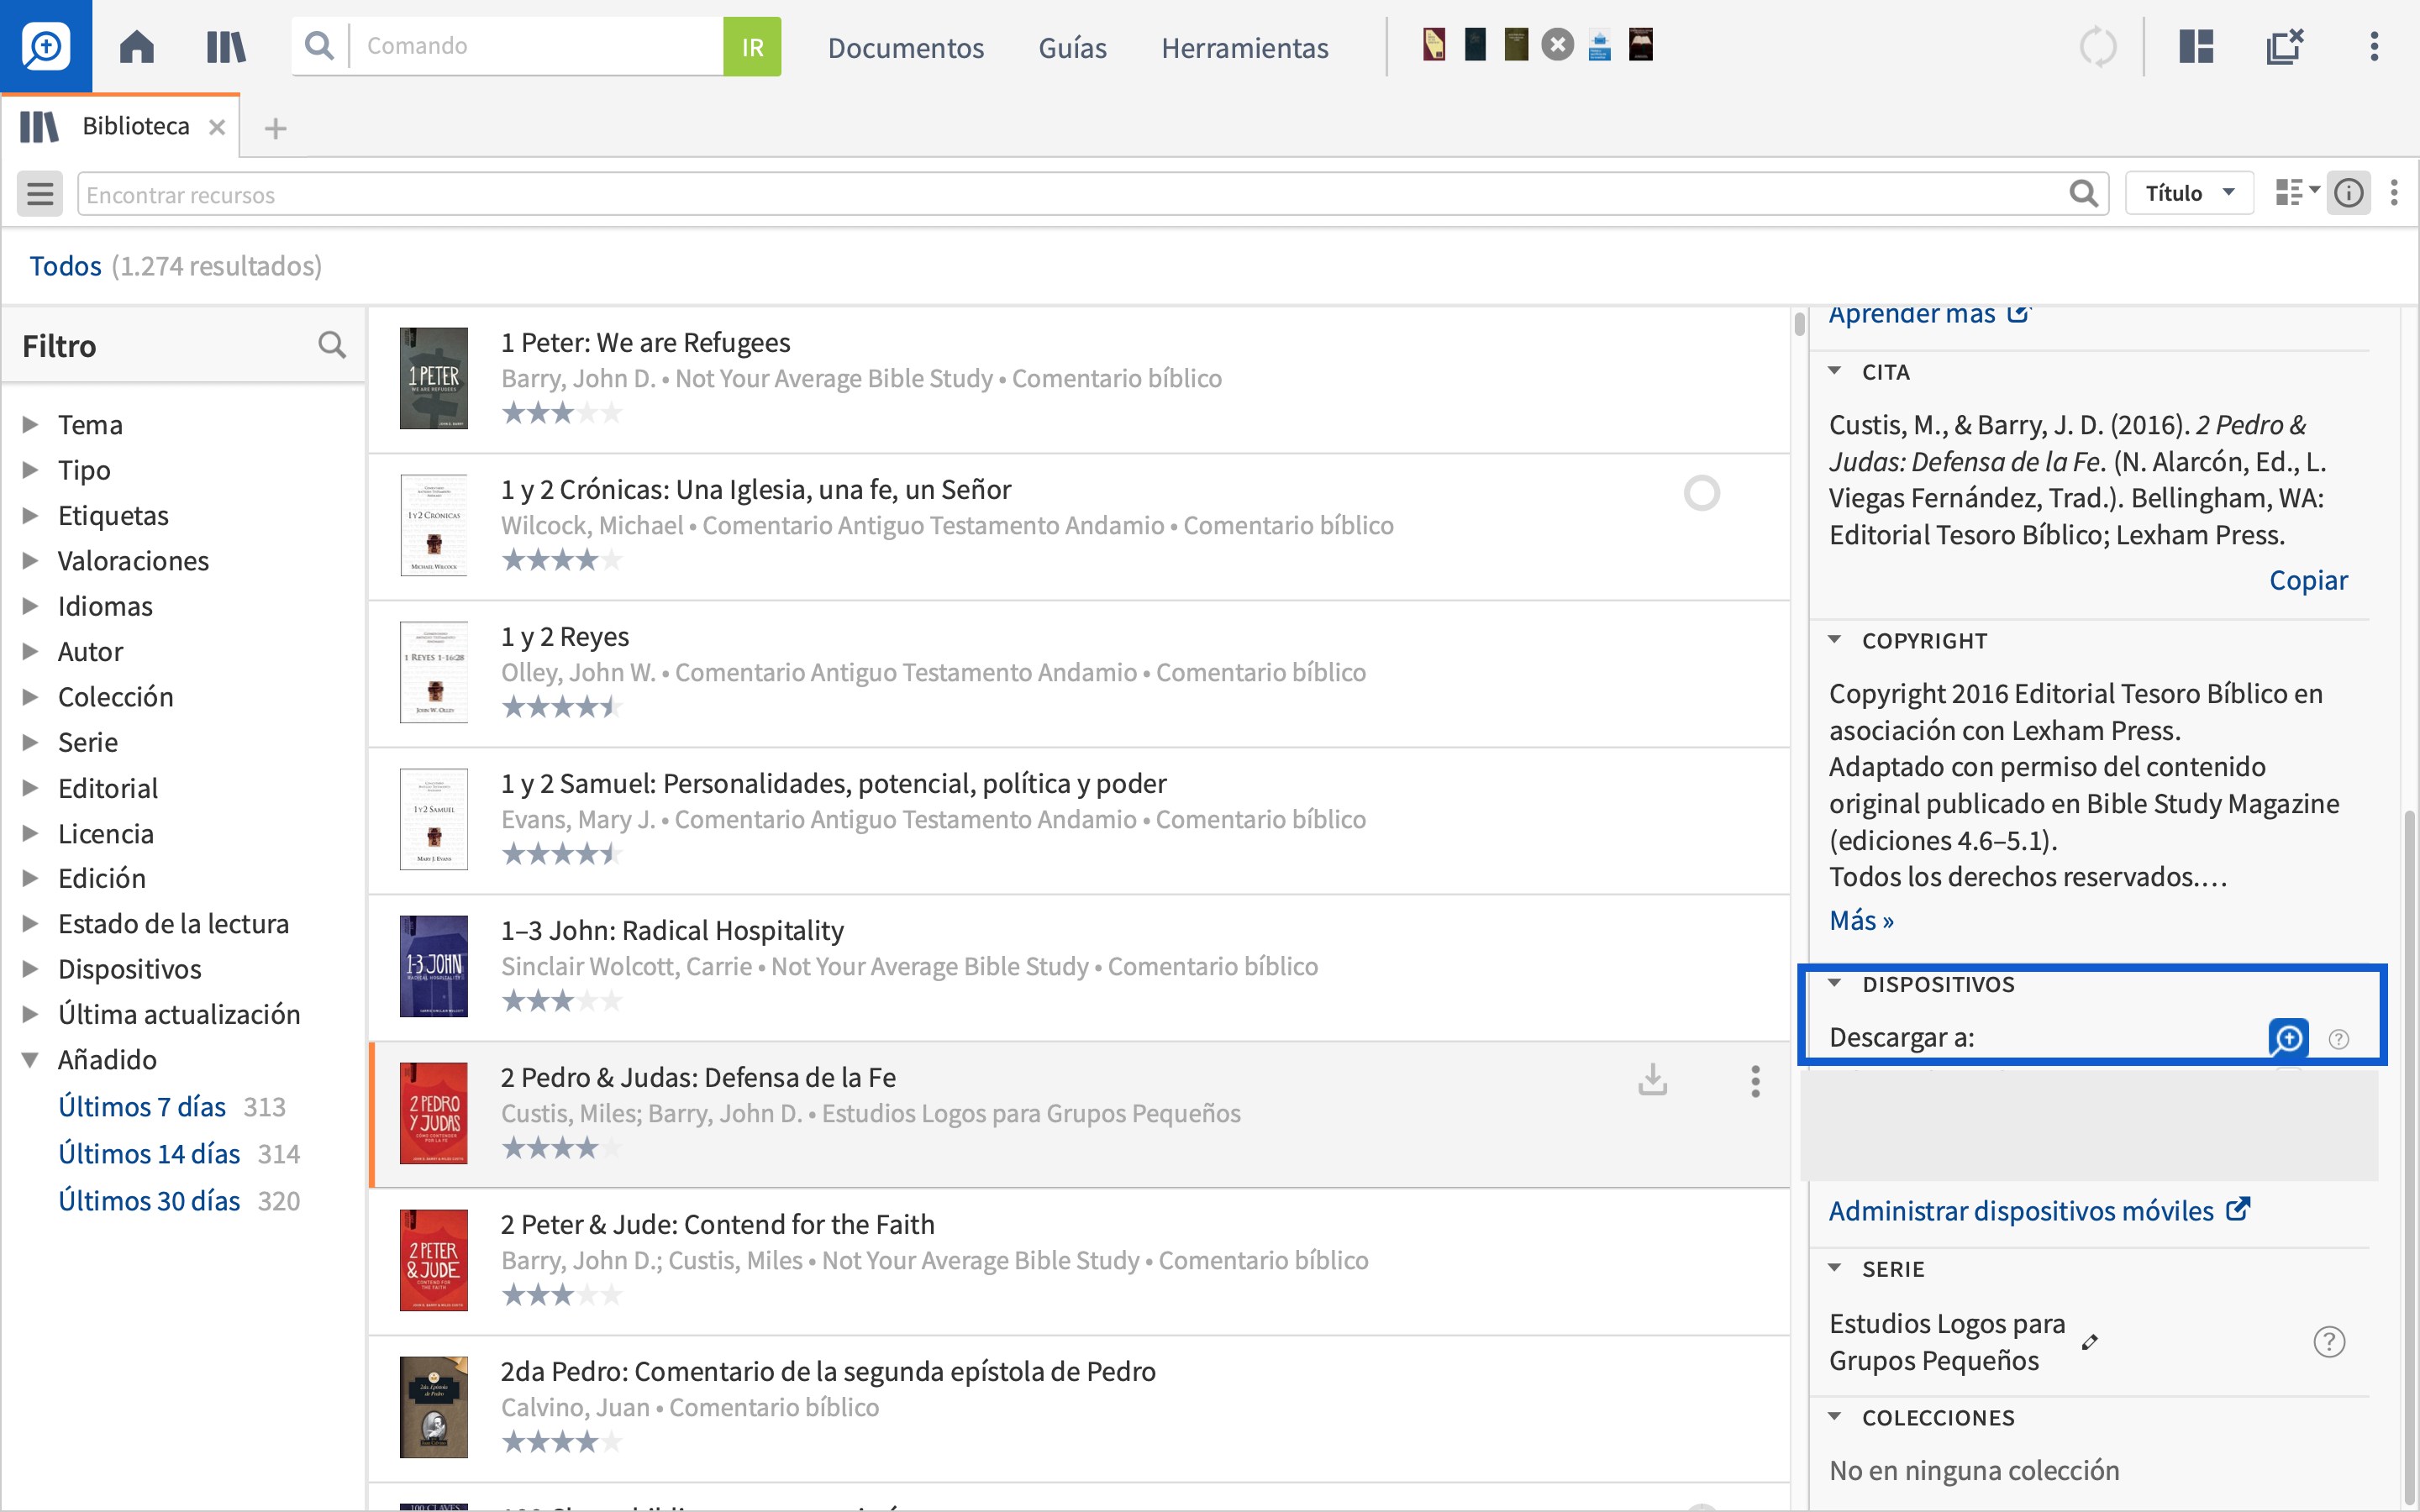
Task: Collapse the COPYRIGHT section
Action: click(x=1835, y=640)
